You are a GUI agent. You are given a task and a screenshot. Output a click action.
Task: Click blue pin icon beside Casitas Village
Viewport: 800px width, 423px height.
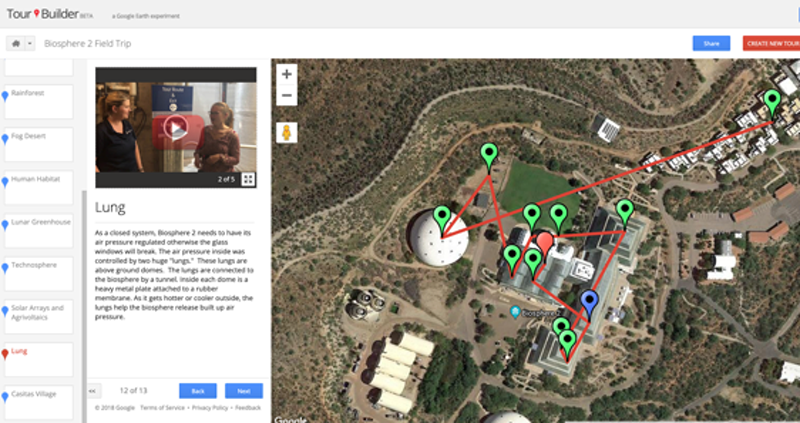click(x=5, y=397)
